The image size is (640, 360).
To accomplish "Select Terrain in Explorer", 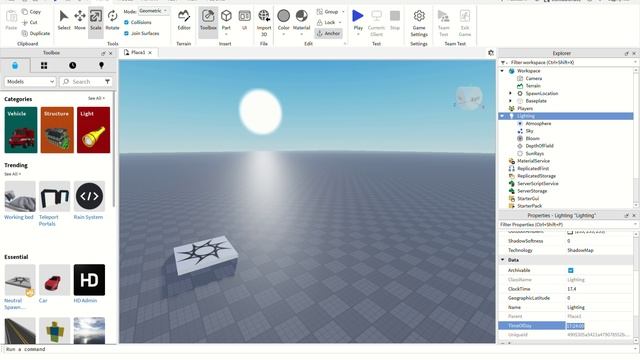I will pos(533,86).
